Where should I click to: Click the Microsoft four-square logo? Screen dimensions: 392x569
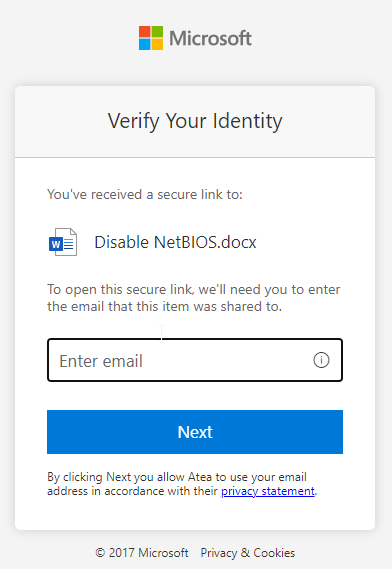151,38
